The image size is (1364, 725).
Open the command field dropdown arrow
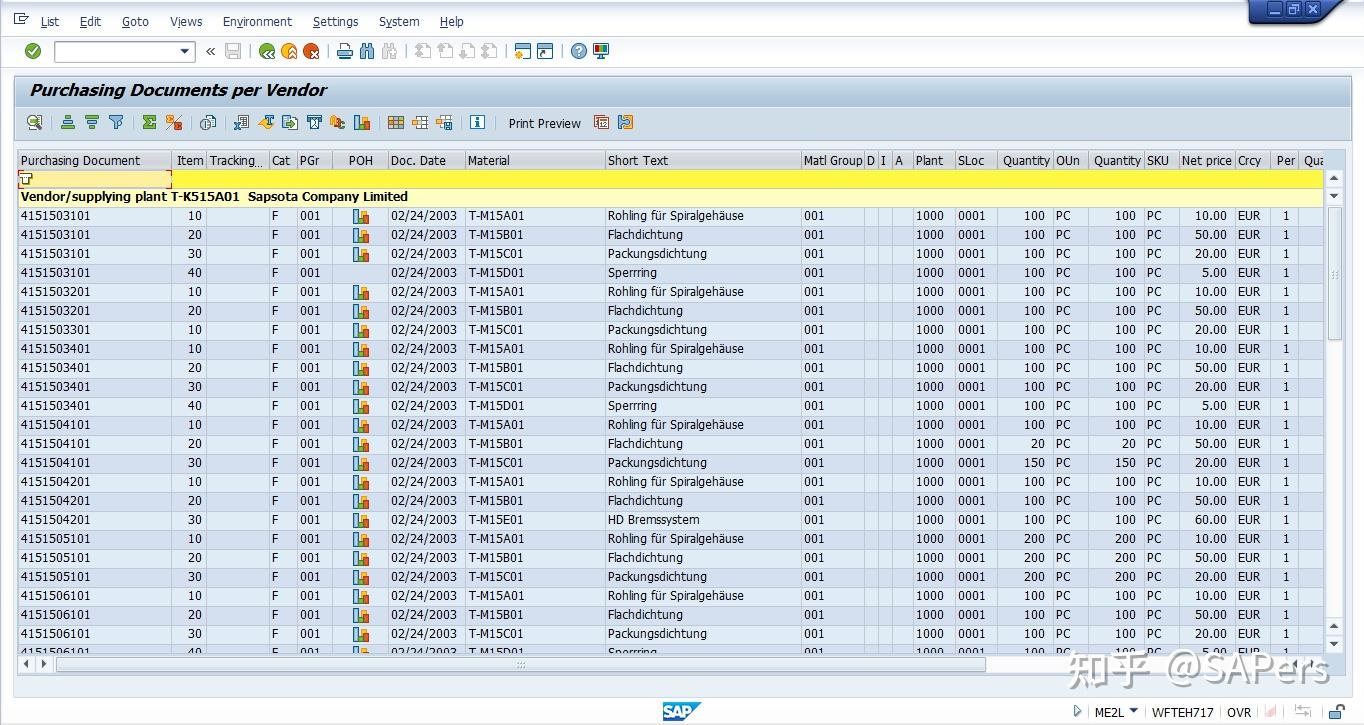(x=185, y=51)
